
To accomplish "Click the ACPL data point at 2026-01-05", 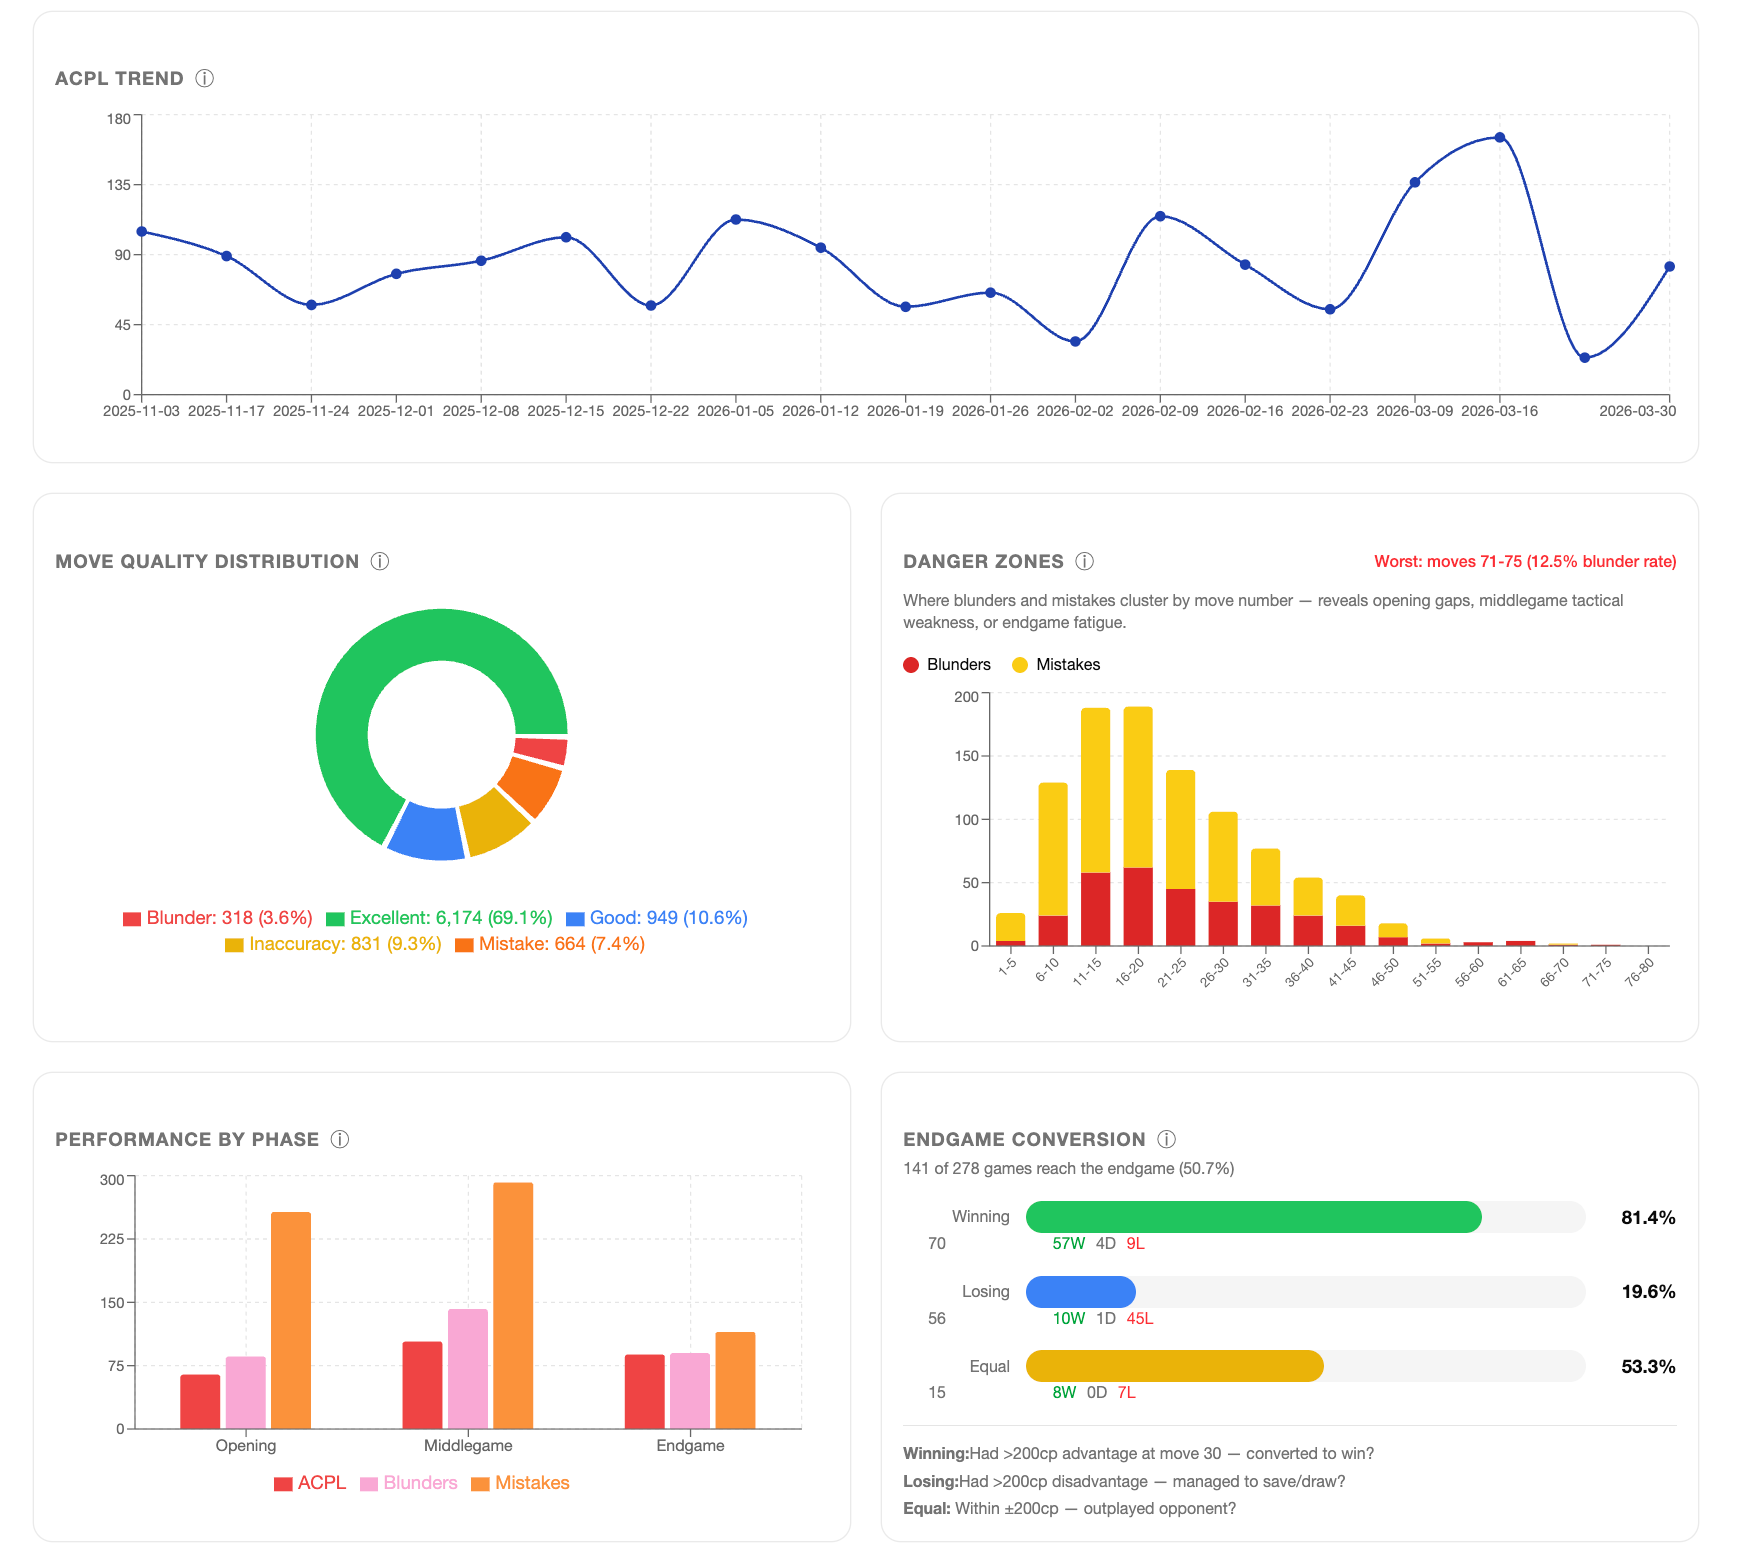I will point(736,219).
